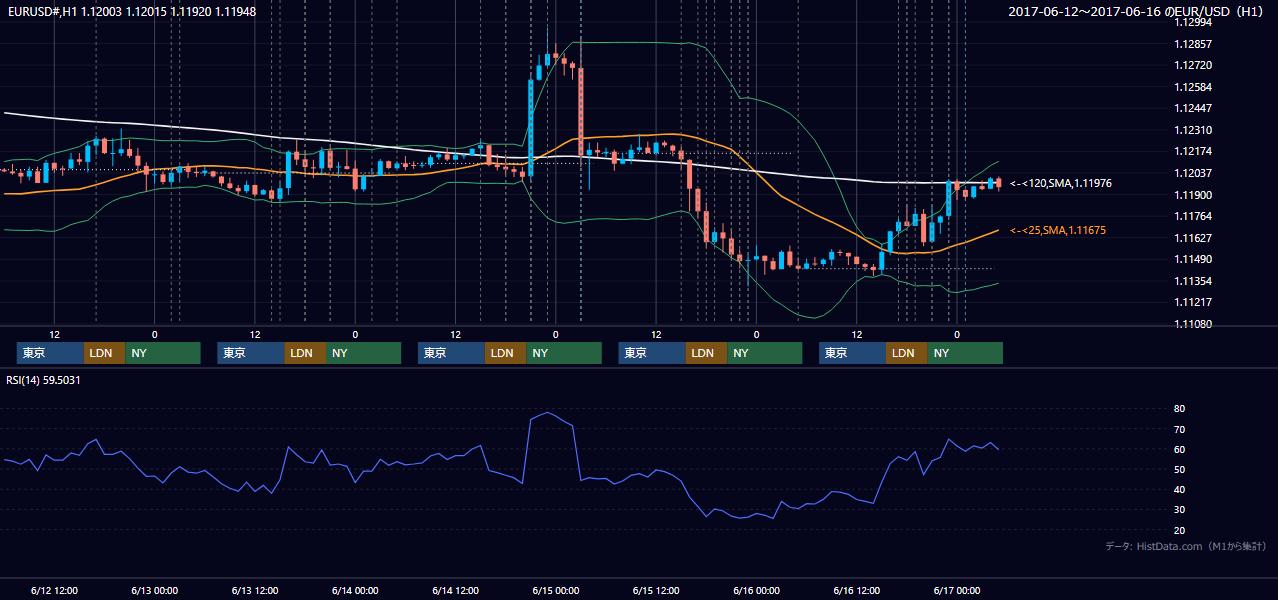
Task: Select the 25 SMA 1.11675 label
Action: coord(1059,230)
